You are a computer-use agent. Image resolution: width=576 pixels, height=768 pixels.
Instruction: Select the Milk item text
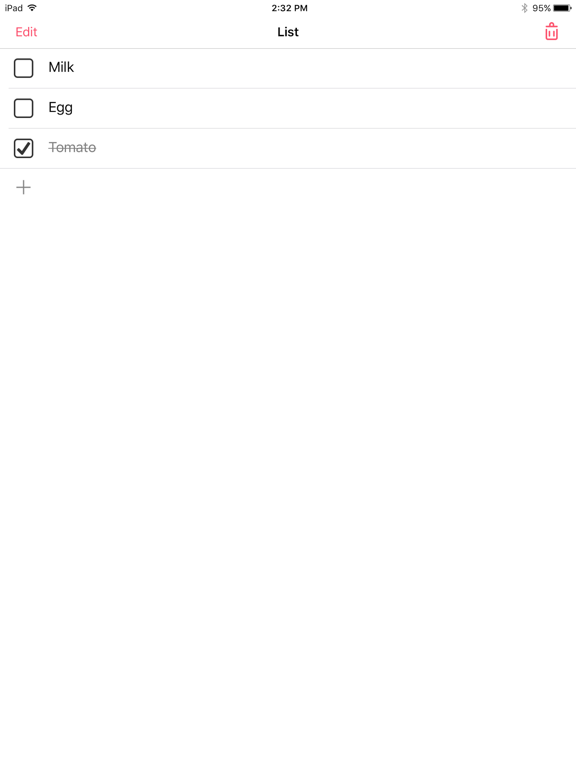[x=61, y=67]
